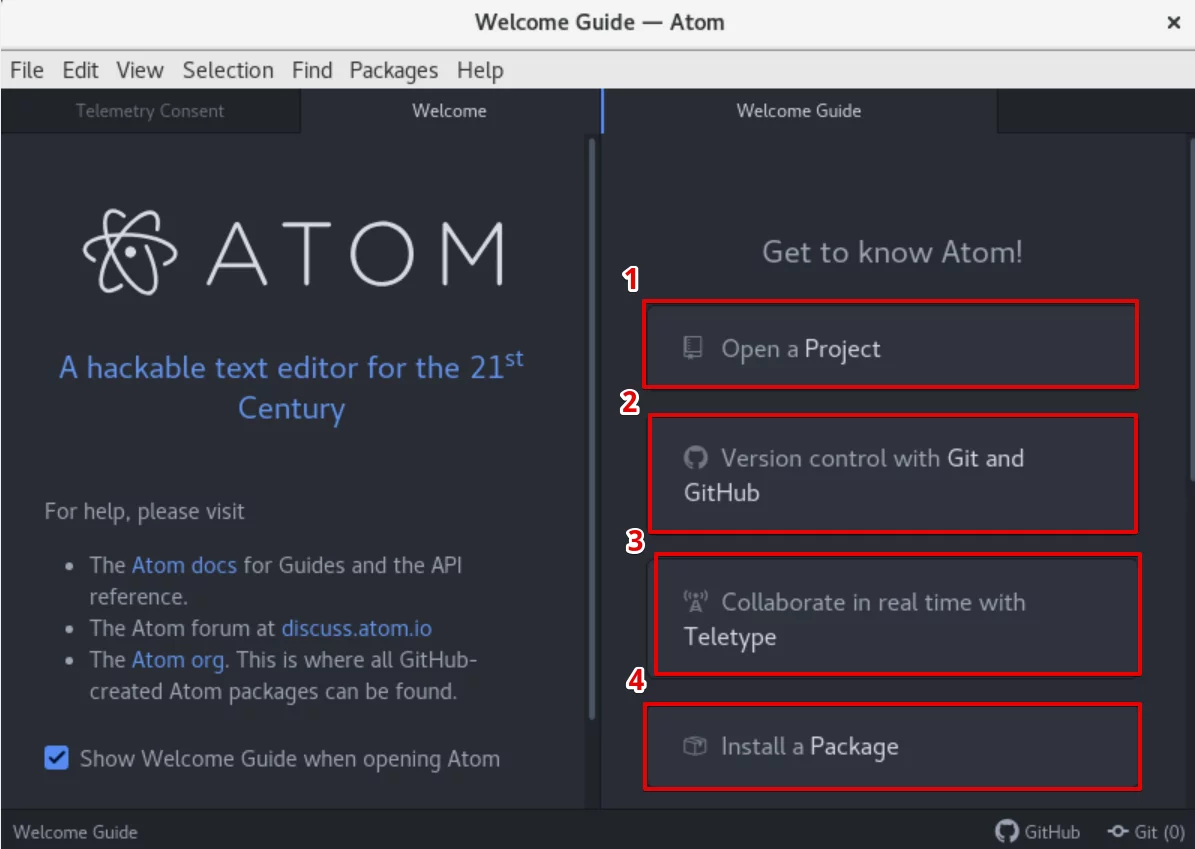1195x849 pixels.
Task: Expand Version control with Git and GitHub
Action: pyautogui.click(x=892, y=474)
